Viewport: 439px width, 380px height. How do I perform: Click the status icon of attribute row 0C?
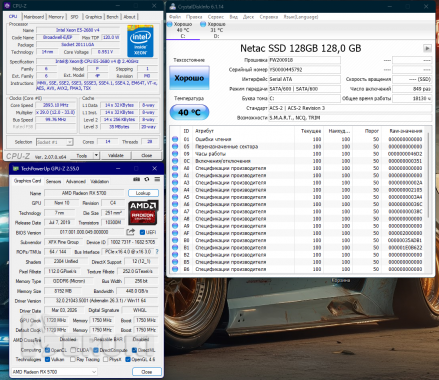point(175,161)
